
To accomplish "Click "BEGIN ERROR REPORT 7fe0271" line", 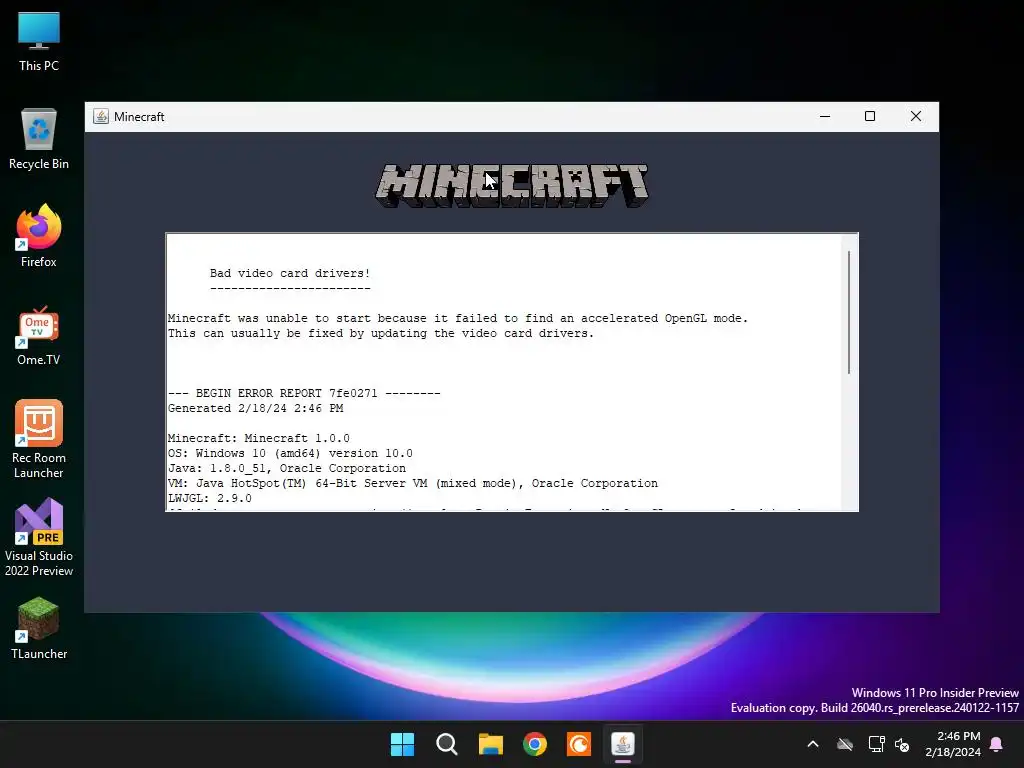I will tap(304, 393).
